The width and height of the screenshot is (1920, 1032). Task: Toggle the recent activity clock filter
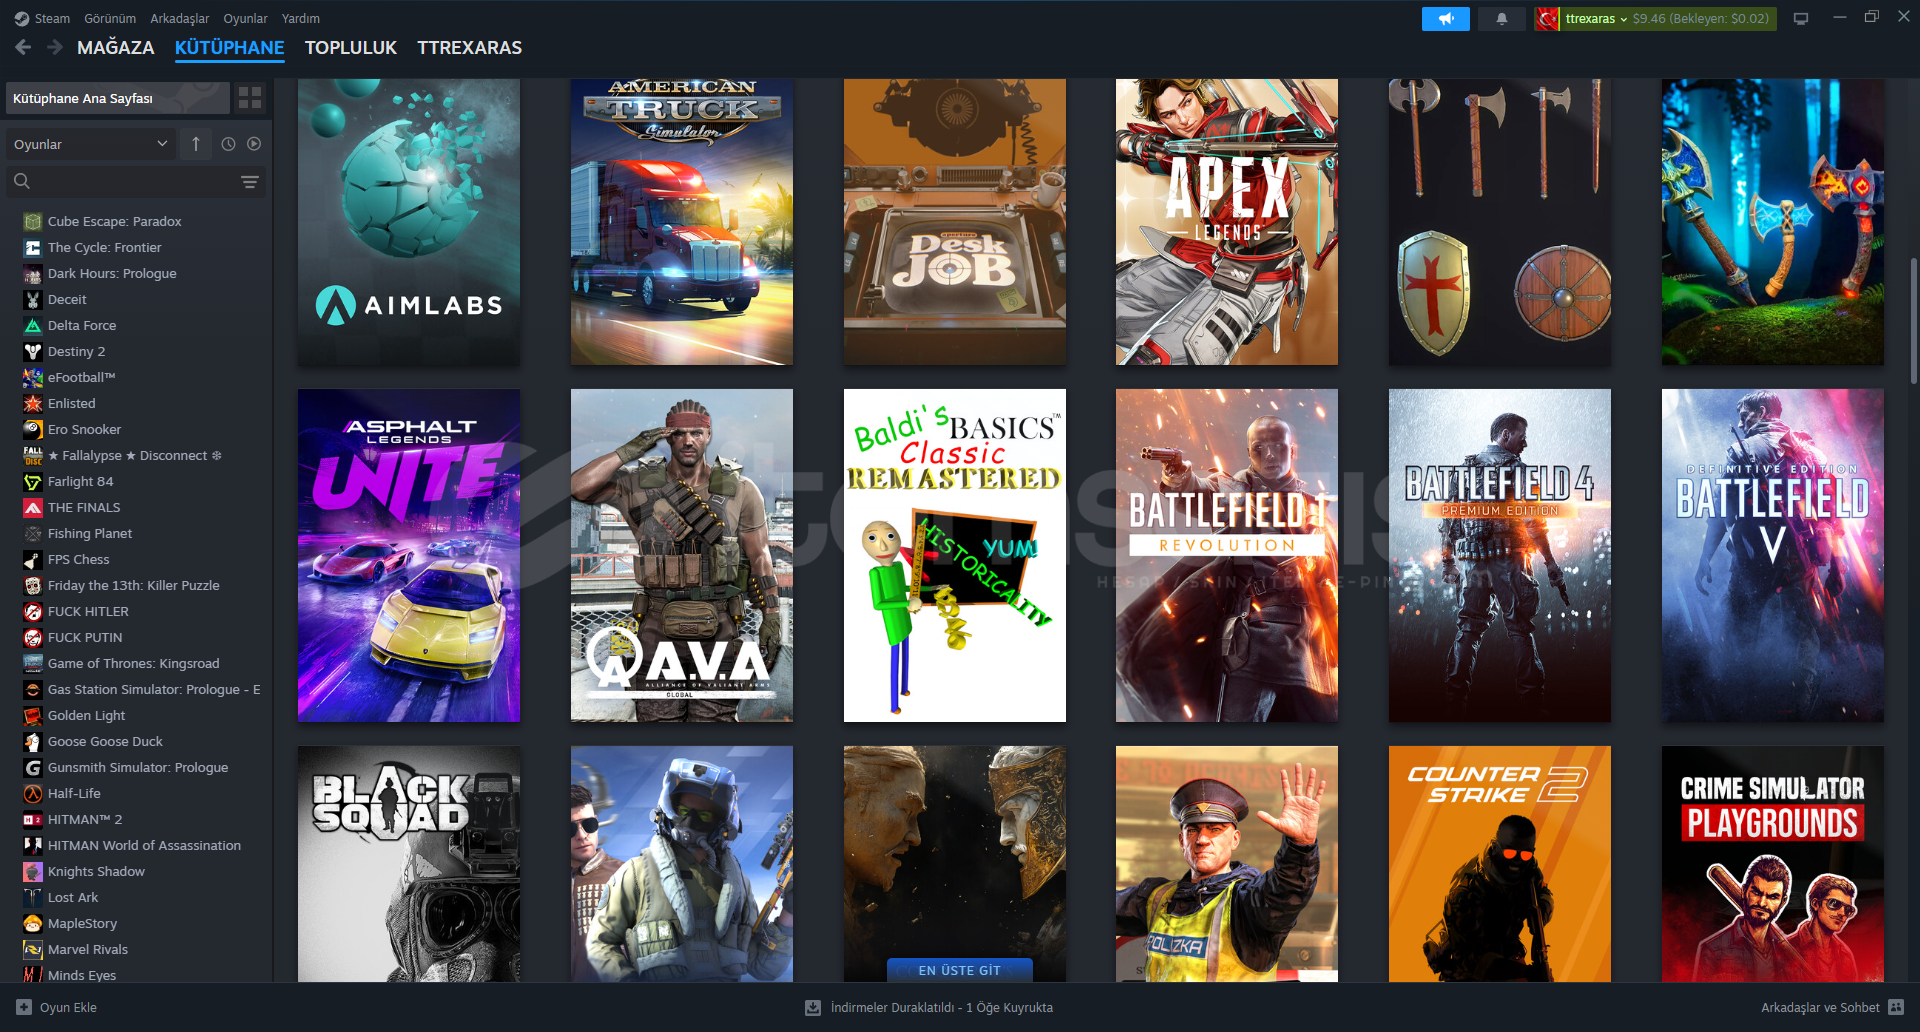(x=228, y=144)
